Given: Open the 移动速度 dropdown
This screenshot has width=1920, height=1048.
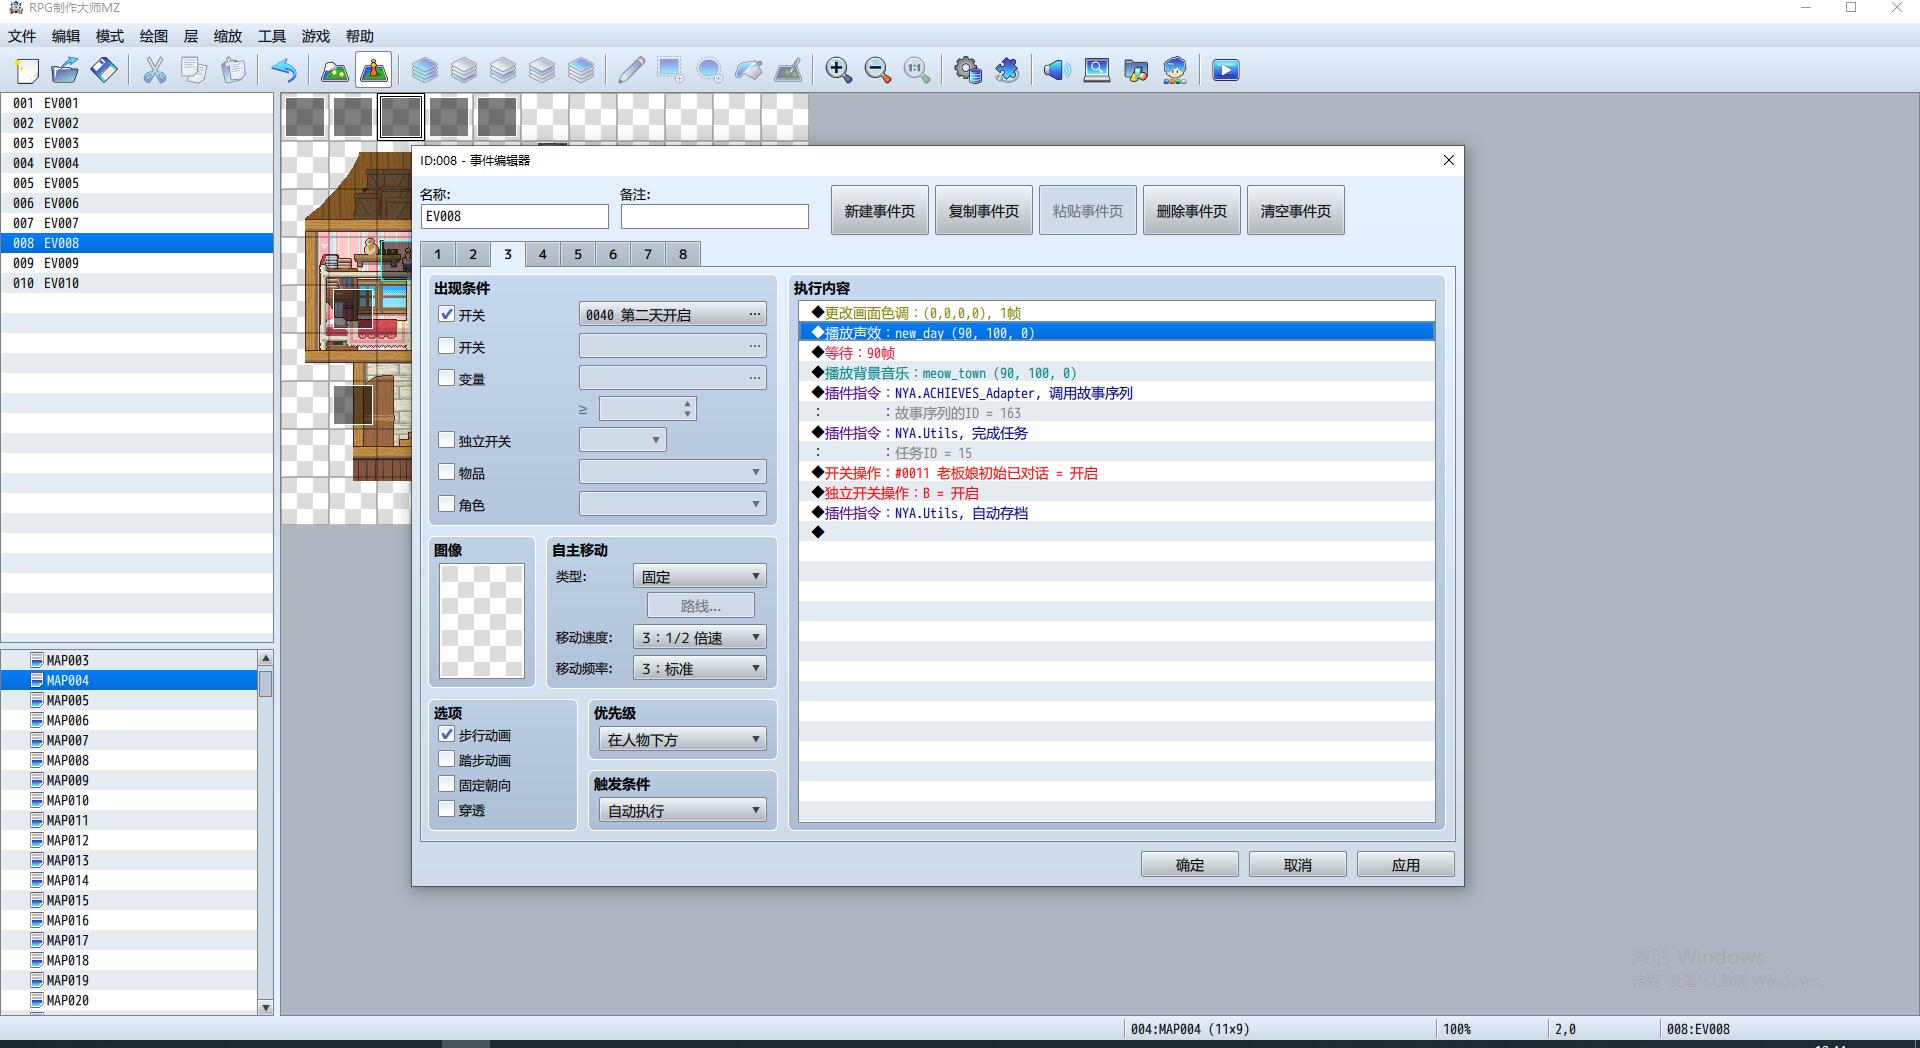Looking at the screenshot, I should (x=700, y=637).
